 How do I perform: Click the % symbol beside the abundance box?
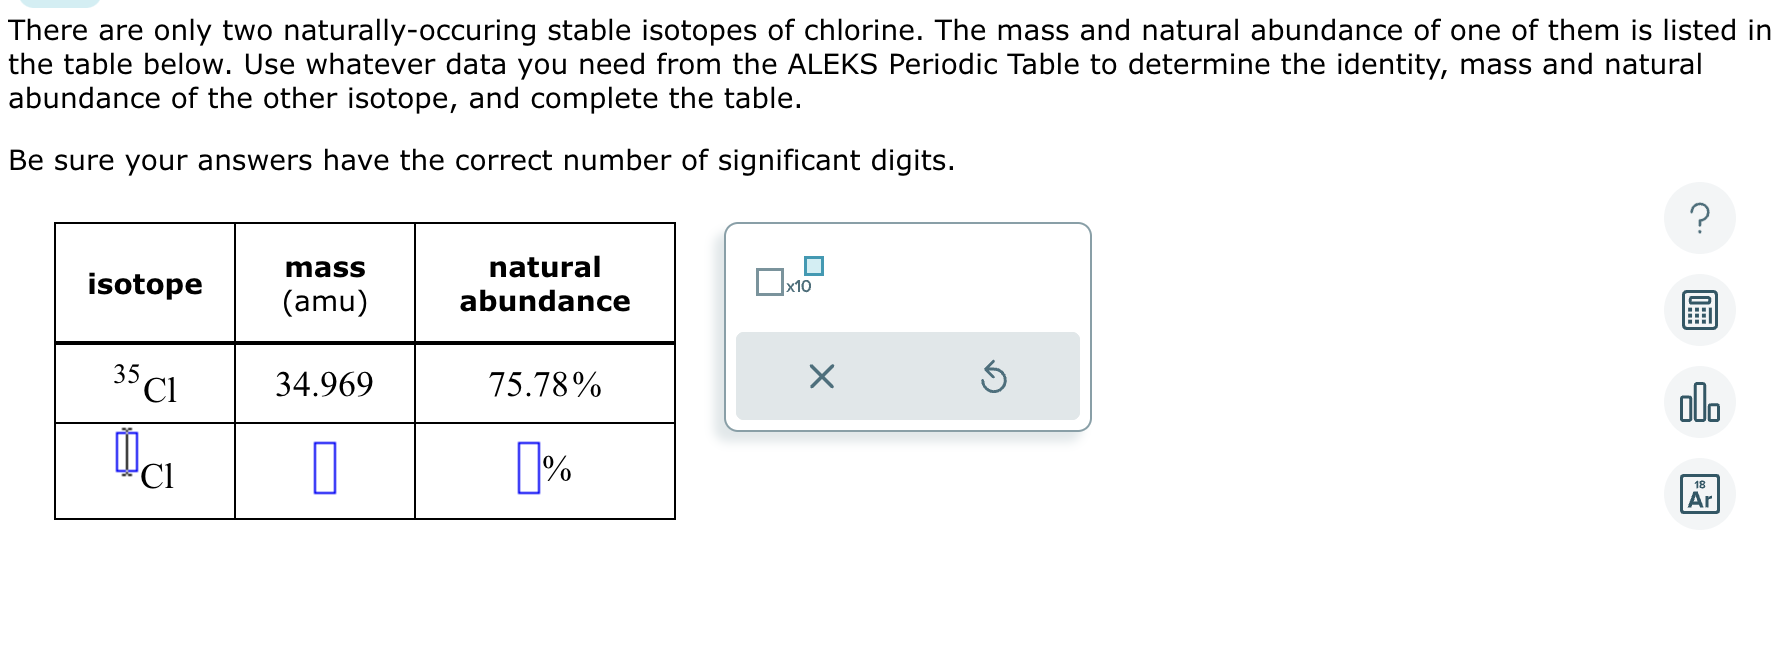point(556,470)
